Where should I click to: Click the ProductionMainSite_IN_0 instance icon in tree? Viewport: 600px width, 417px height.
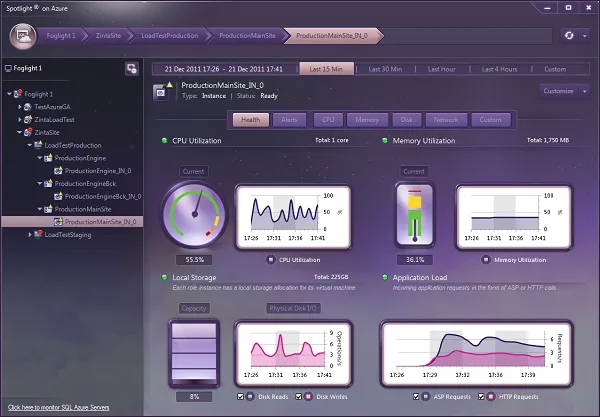coord(58,222)
